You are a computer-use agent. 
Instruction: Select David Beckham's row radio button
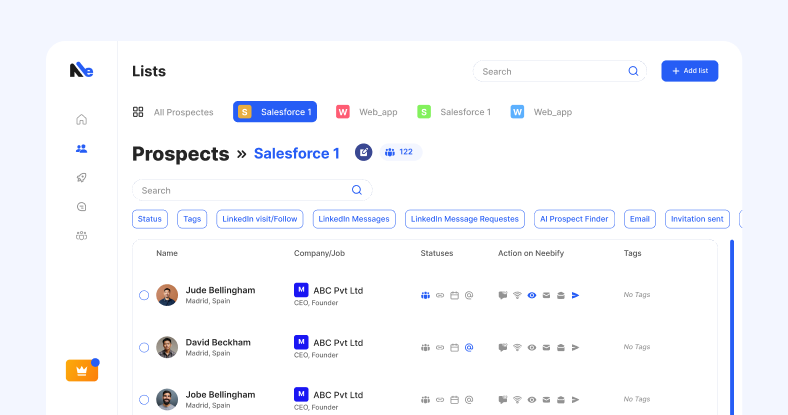(144, 347)
